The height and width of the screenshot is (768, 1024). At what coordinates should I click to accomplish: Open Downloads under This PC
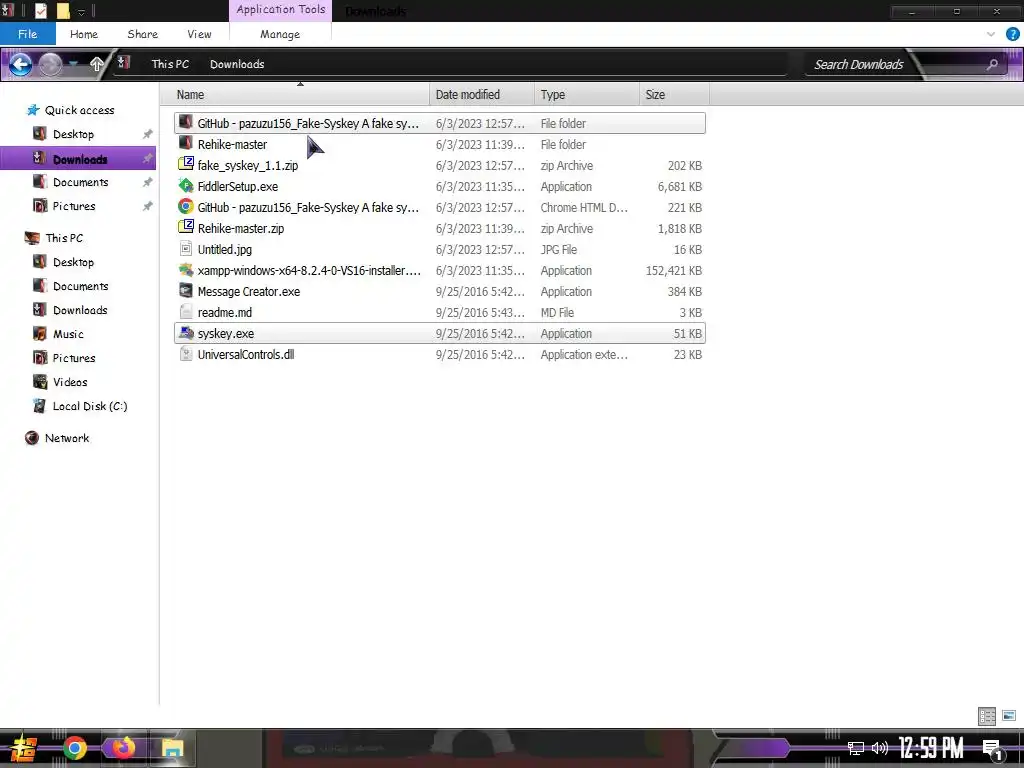pyautogui.click(x=80, y=310)
